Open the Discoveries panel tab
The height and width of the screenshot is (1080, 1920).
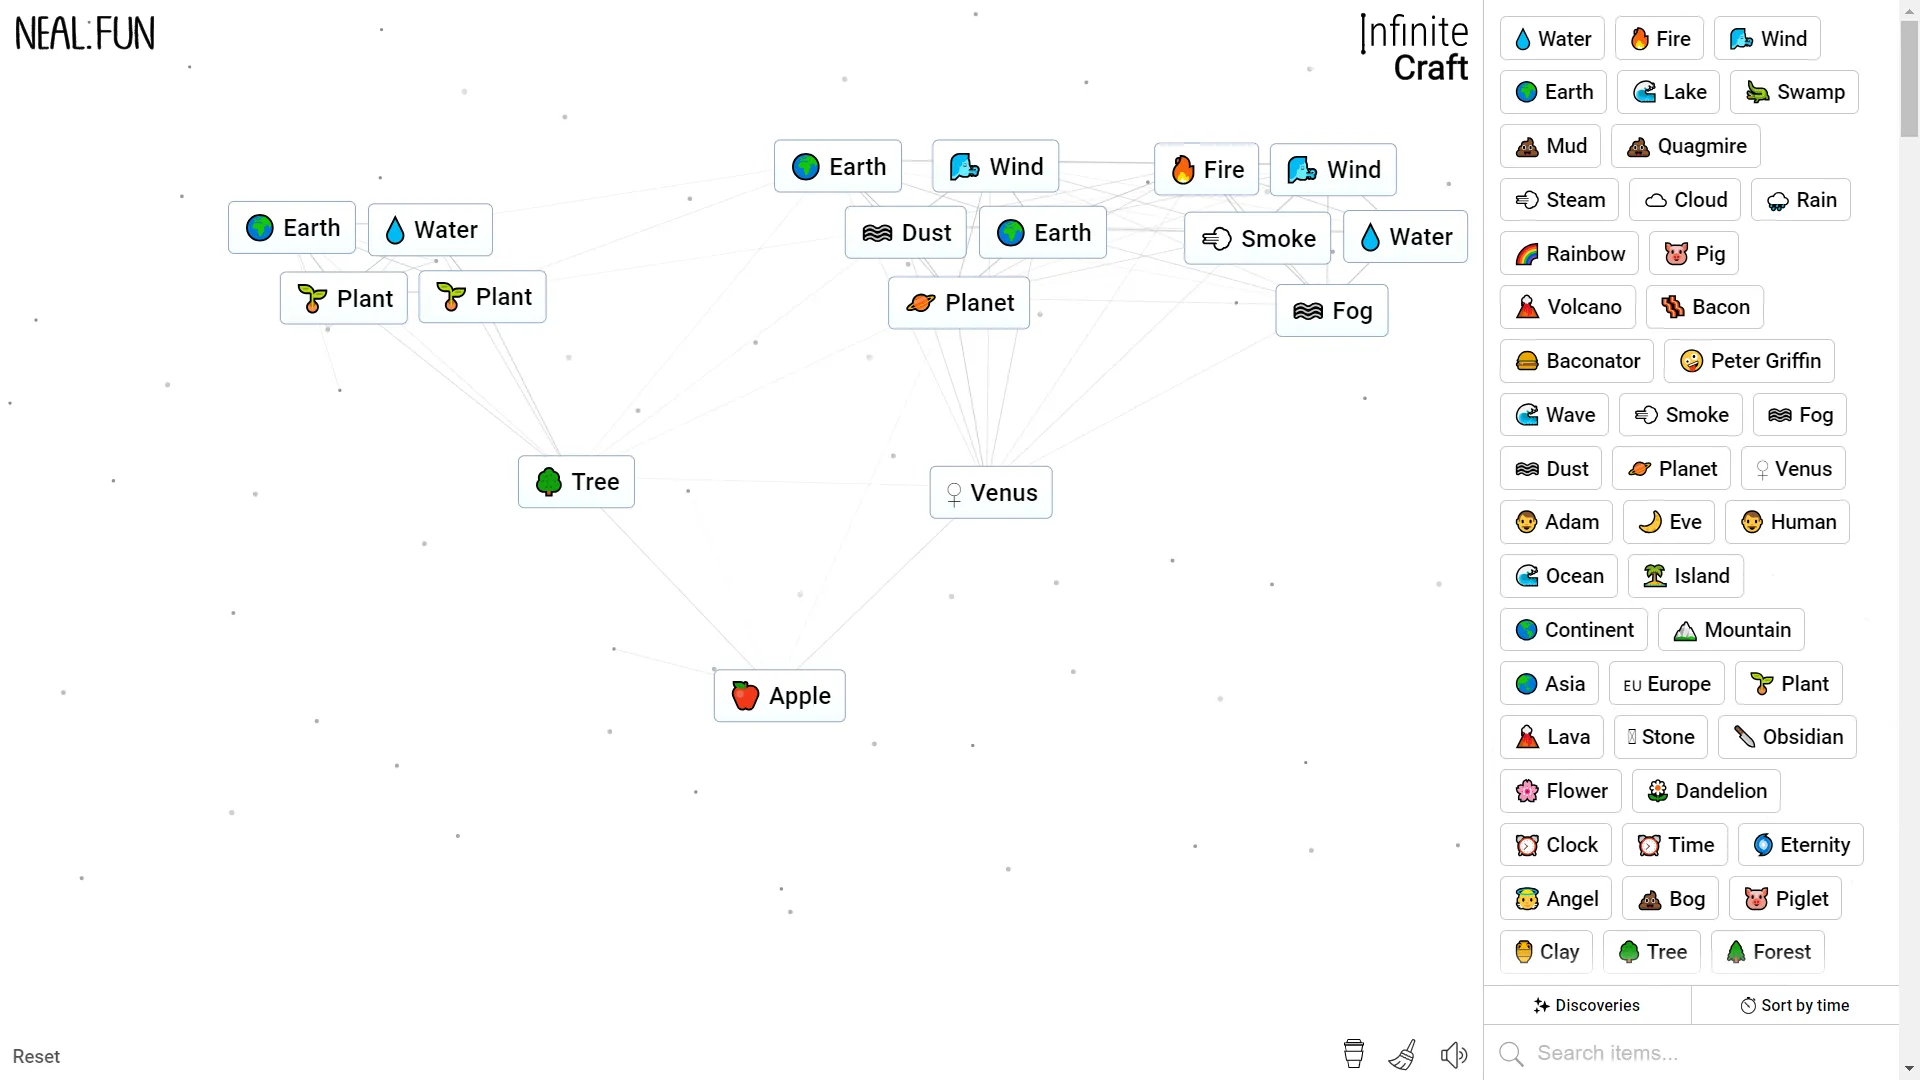tap(1585, 1005)
